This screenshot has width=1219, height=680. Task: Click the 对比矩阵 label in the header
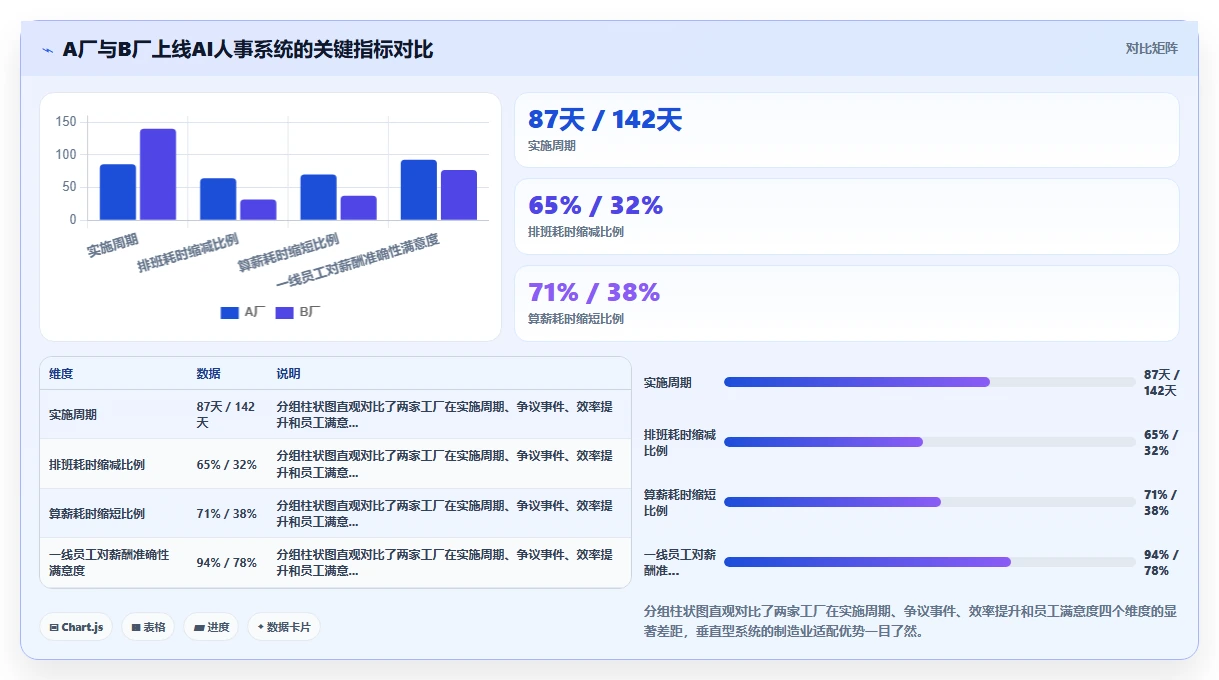[1151, 48]
